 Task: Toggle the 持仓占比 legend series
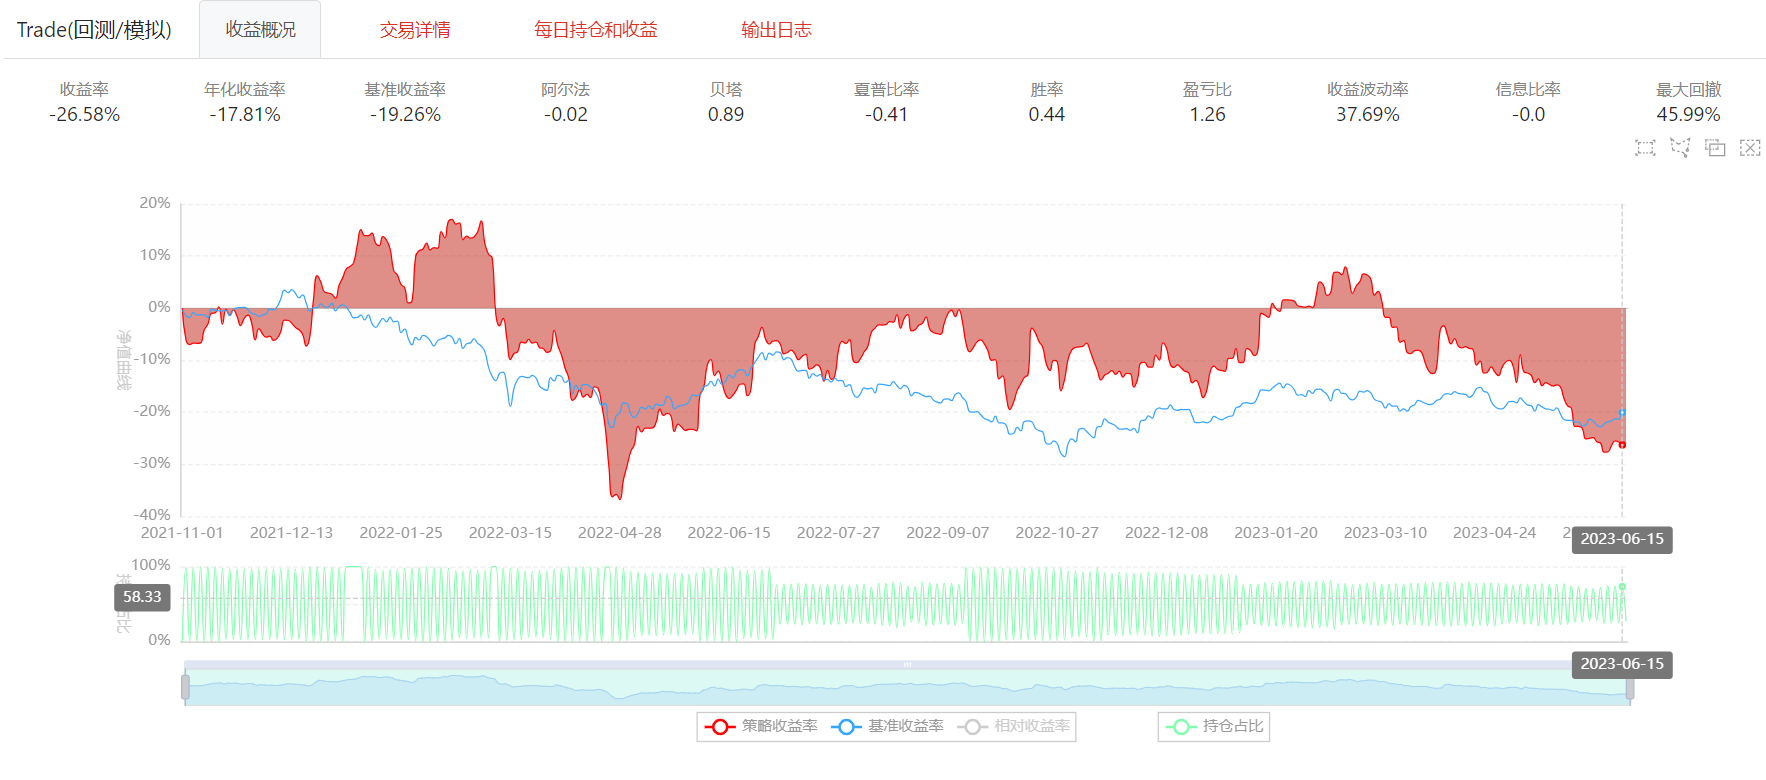1214,726
